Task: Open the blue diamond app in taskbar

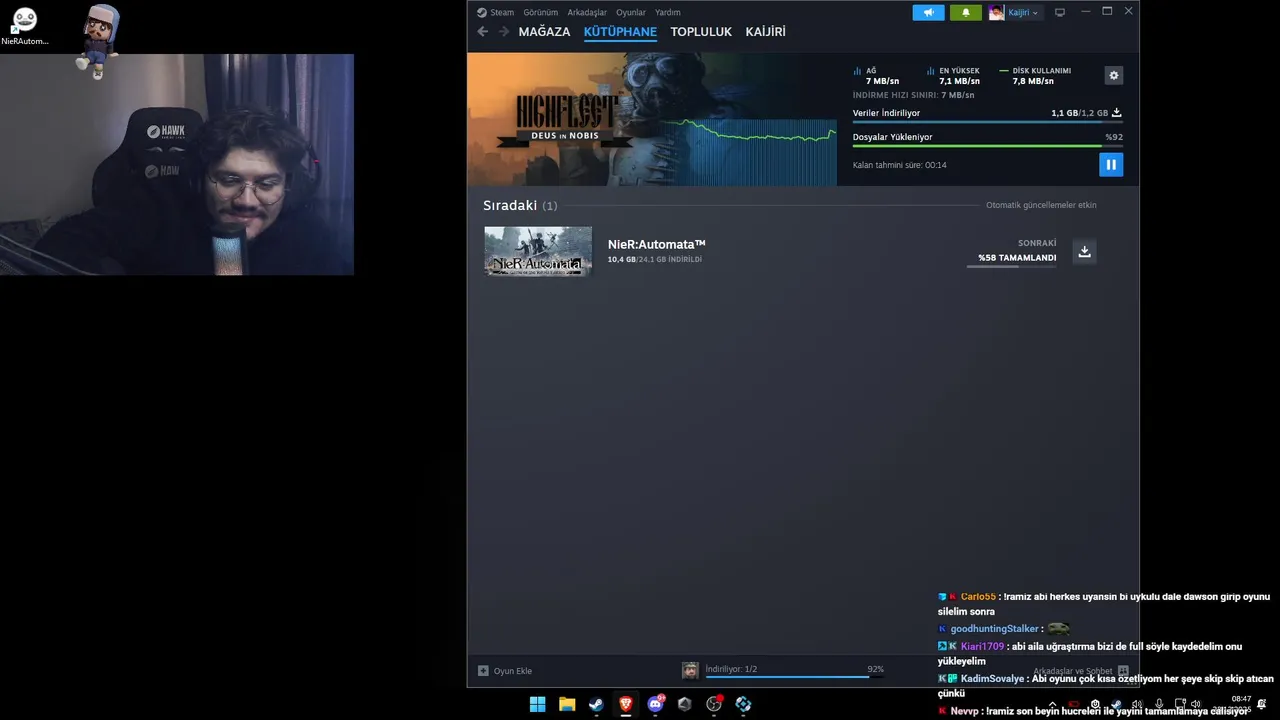Action: (743, 704)
